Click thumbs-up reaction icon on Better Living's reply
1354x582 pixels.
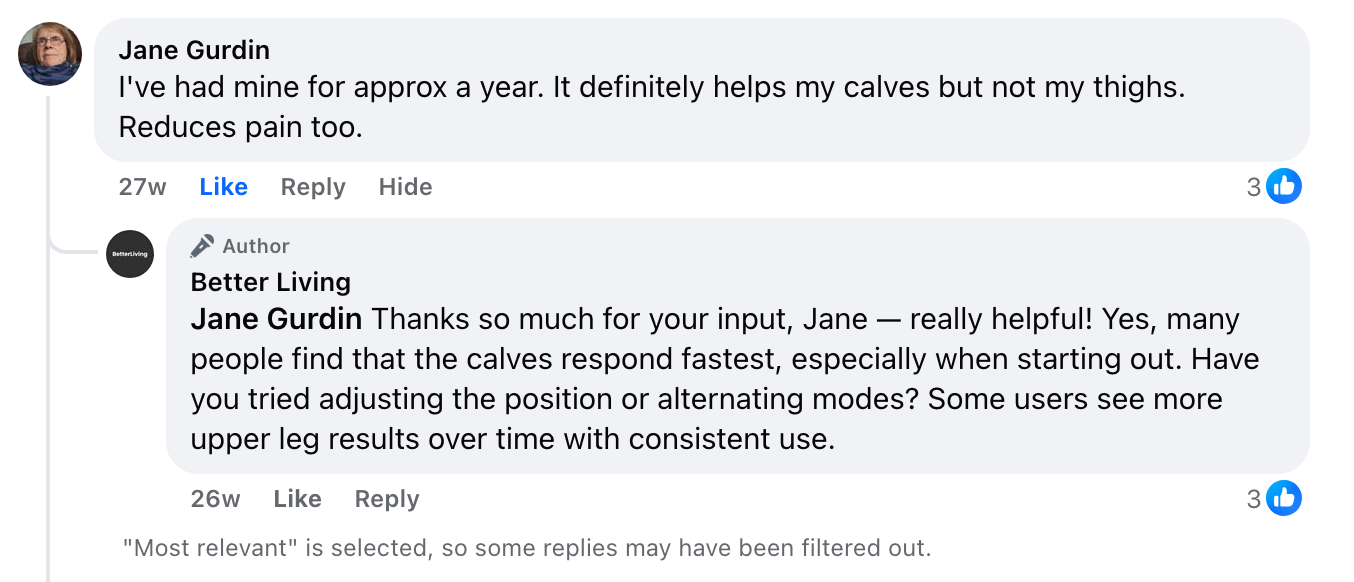click(x=1284, y=498)
